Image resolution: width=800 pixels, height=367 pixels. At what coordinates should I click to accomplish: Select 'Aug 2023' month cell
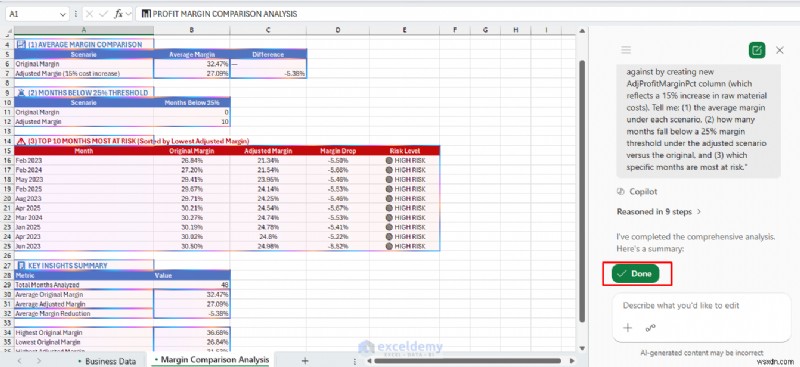(84, 199)
